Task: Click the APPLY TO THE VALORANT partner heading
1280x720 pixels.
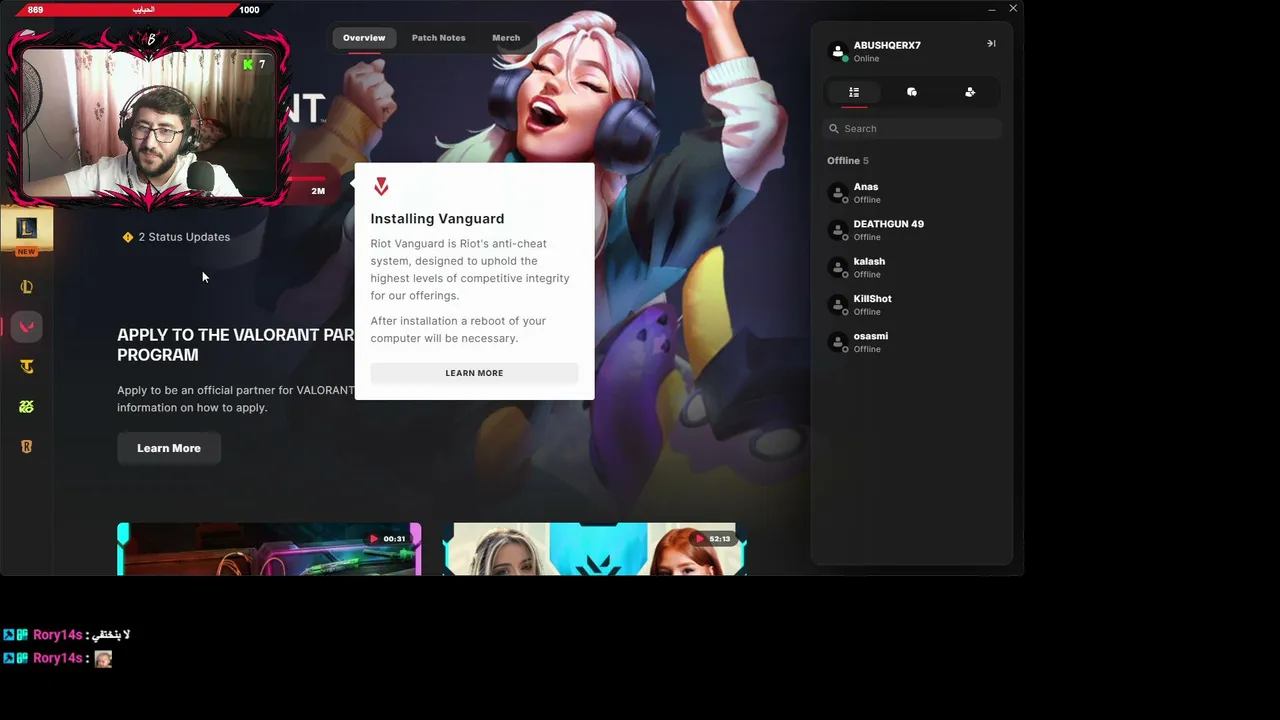Action: (x=236, y=345)
